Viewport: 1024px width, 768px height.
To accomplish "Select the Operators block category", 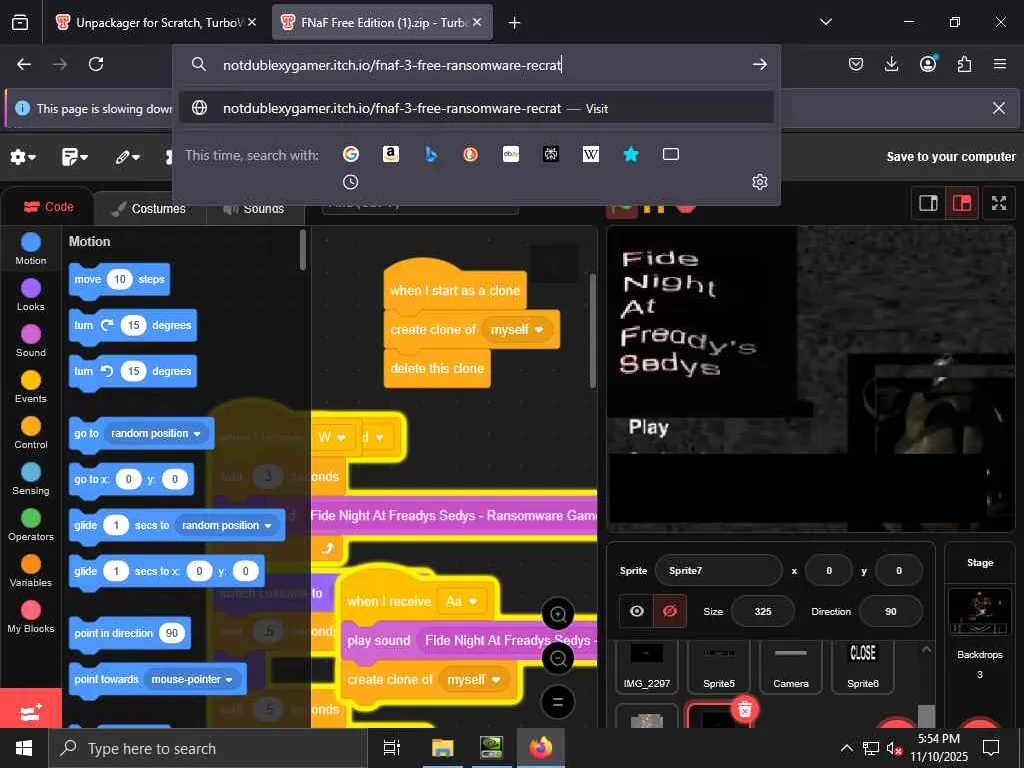I will (31, 525).
